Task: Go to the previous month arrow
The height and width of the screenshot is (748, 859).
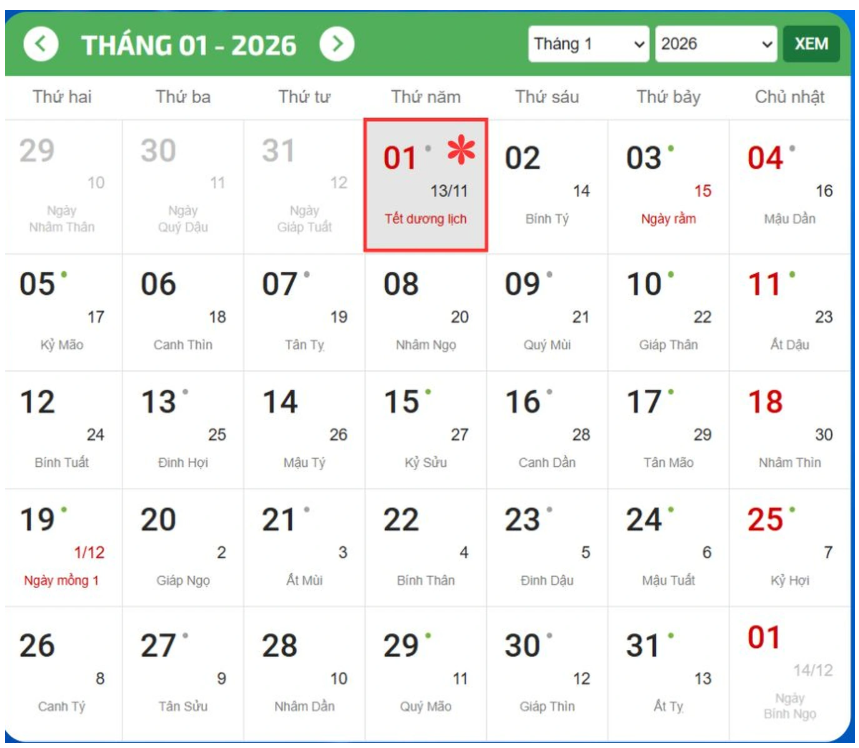Action: [x=41, y=45]
